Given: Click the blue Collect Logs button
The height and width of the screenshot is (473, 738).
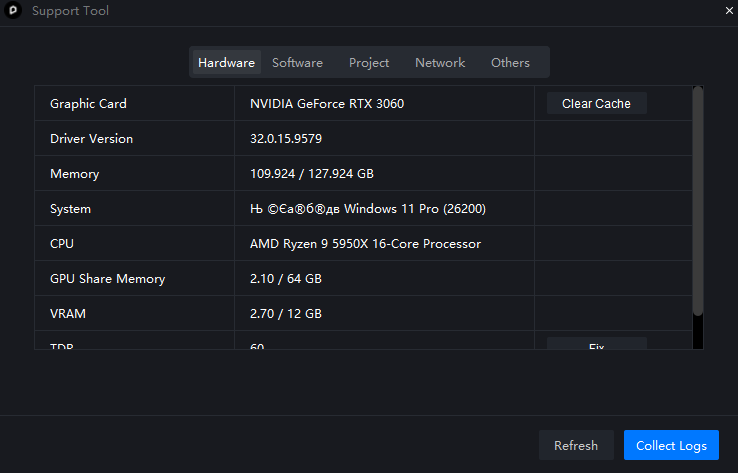Looking at the screenshot, I should (x=671, y=445).
